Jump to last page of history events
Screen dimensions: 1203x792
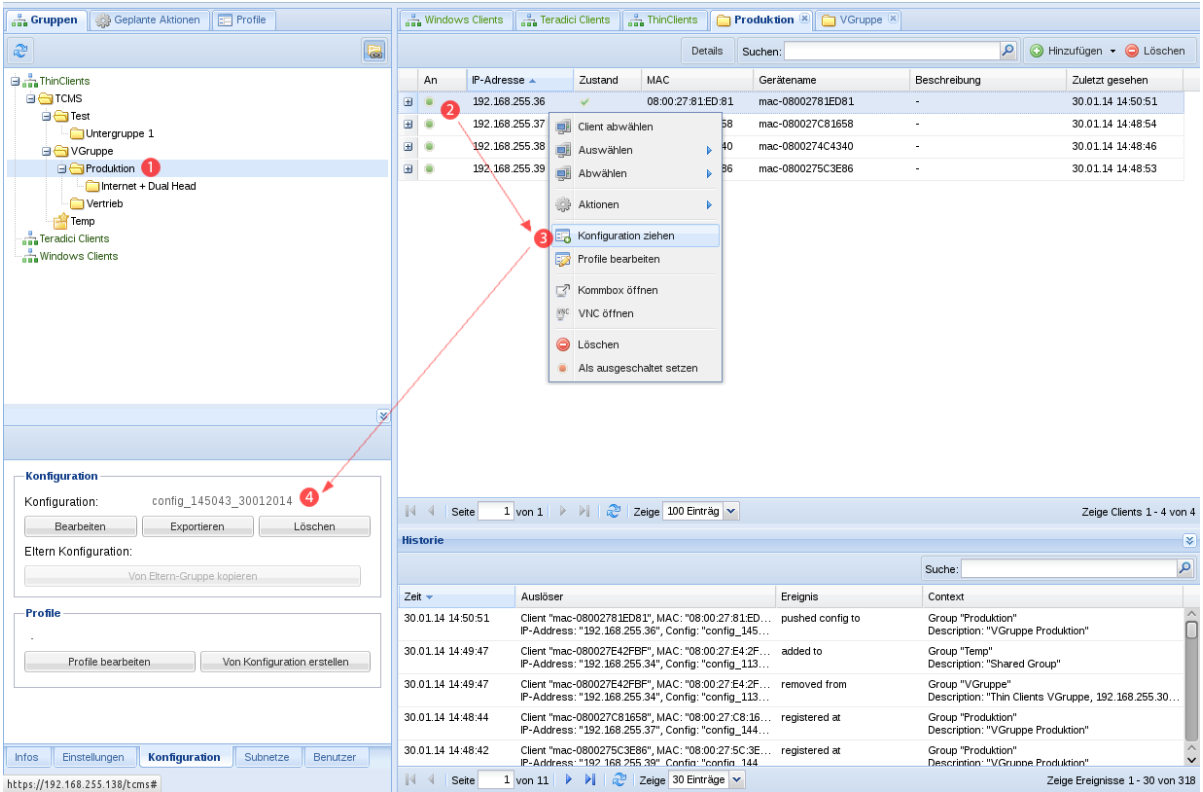[x=590, y=779]
